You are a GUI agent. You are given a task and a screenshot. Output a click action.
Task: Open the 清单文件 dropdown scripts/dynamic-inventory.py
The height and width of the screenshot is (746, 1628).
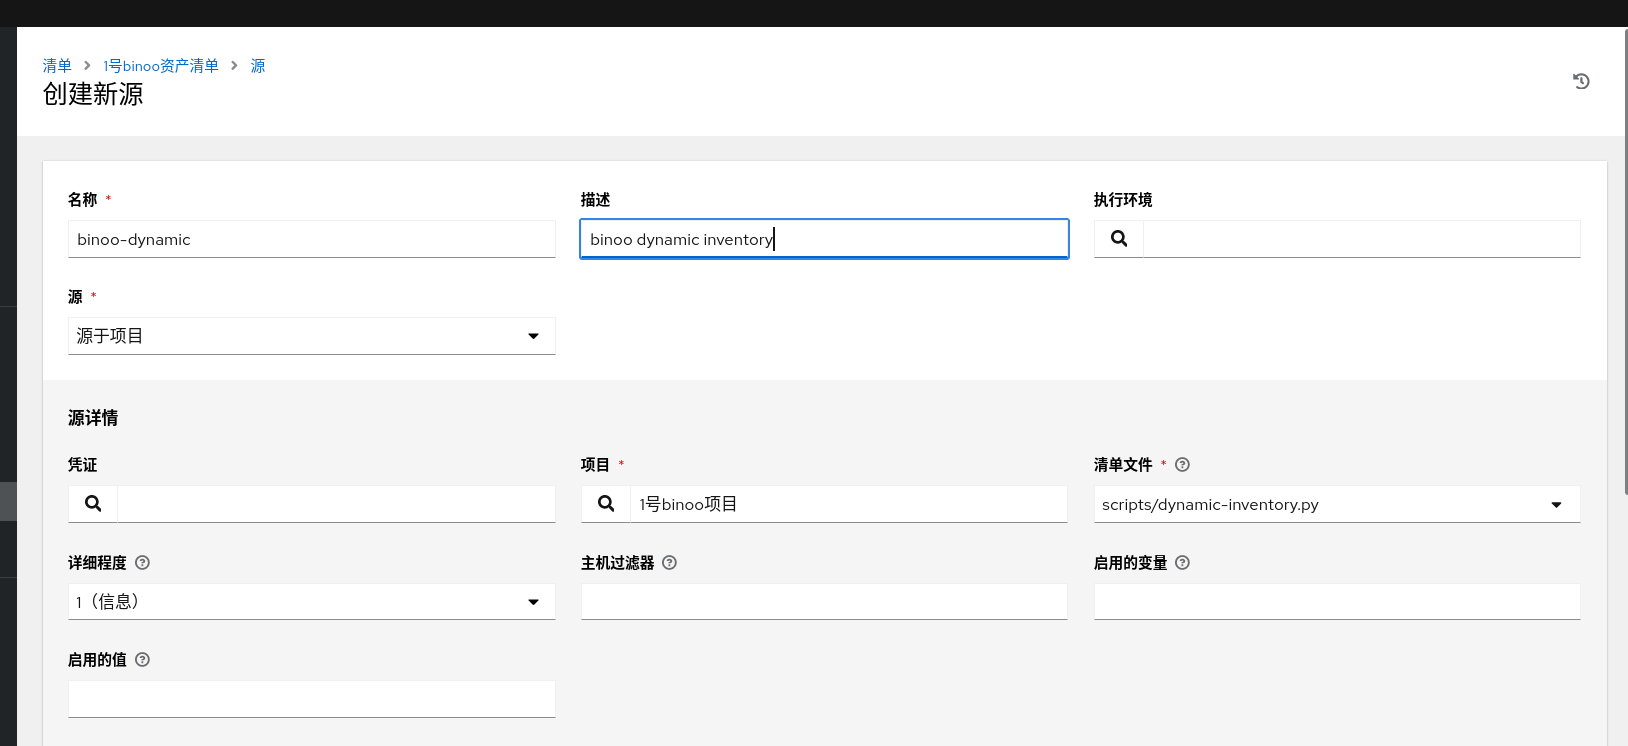coord(1337,504)
